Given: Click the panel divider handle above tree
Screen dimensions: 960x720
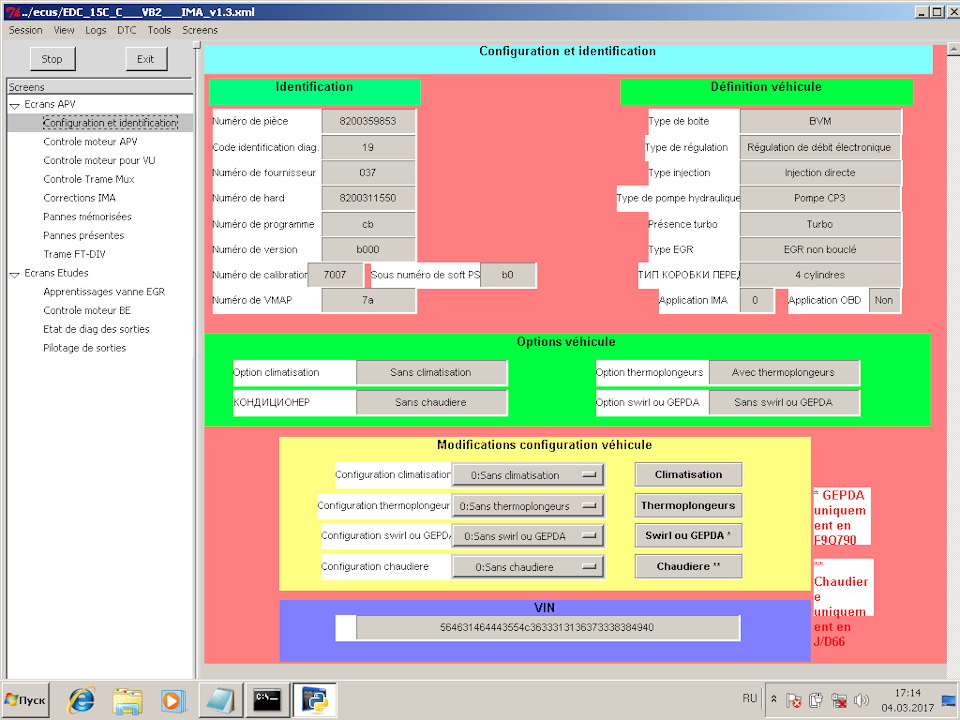Looking at the screenshot, I should (x=197, y=45).
